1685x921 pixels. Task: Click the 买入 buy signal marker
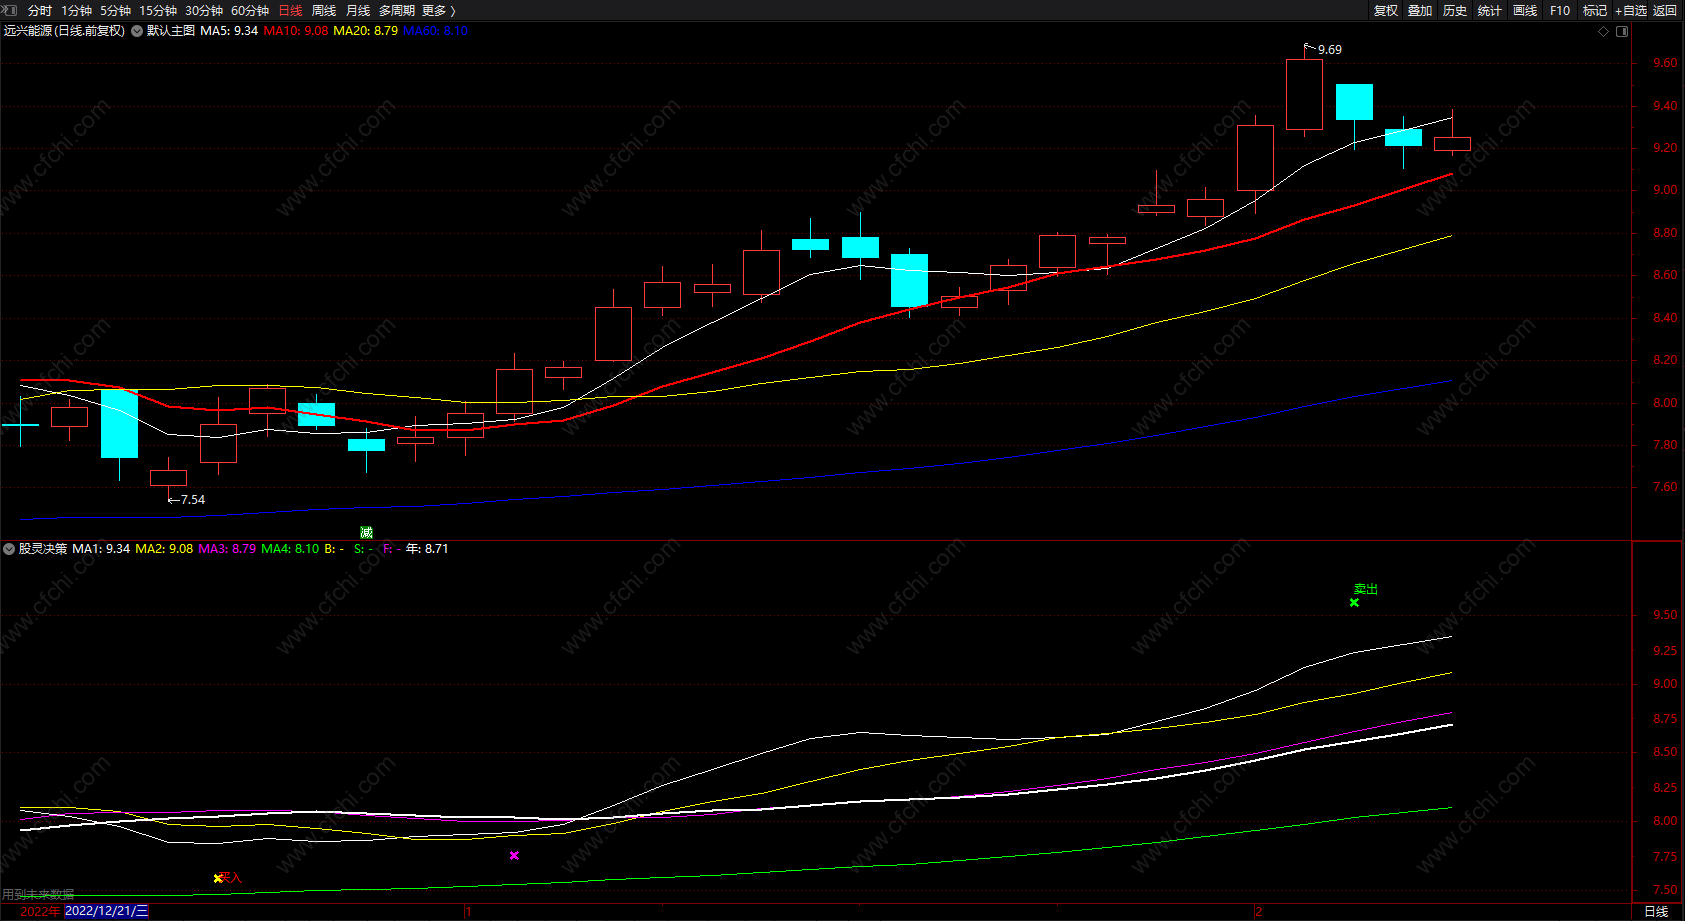[230, 877]
